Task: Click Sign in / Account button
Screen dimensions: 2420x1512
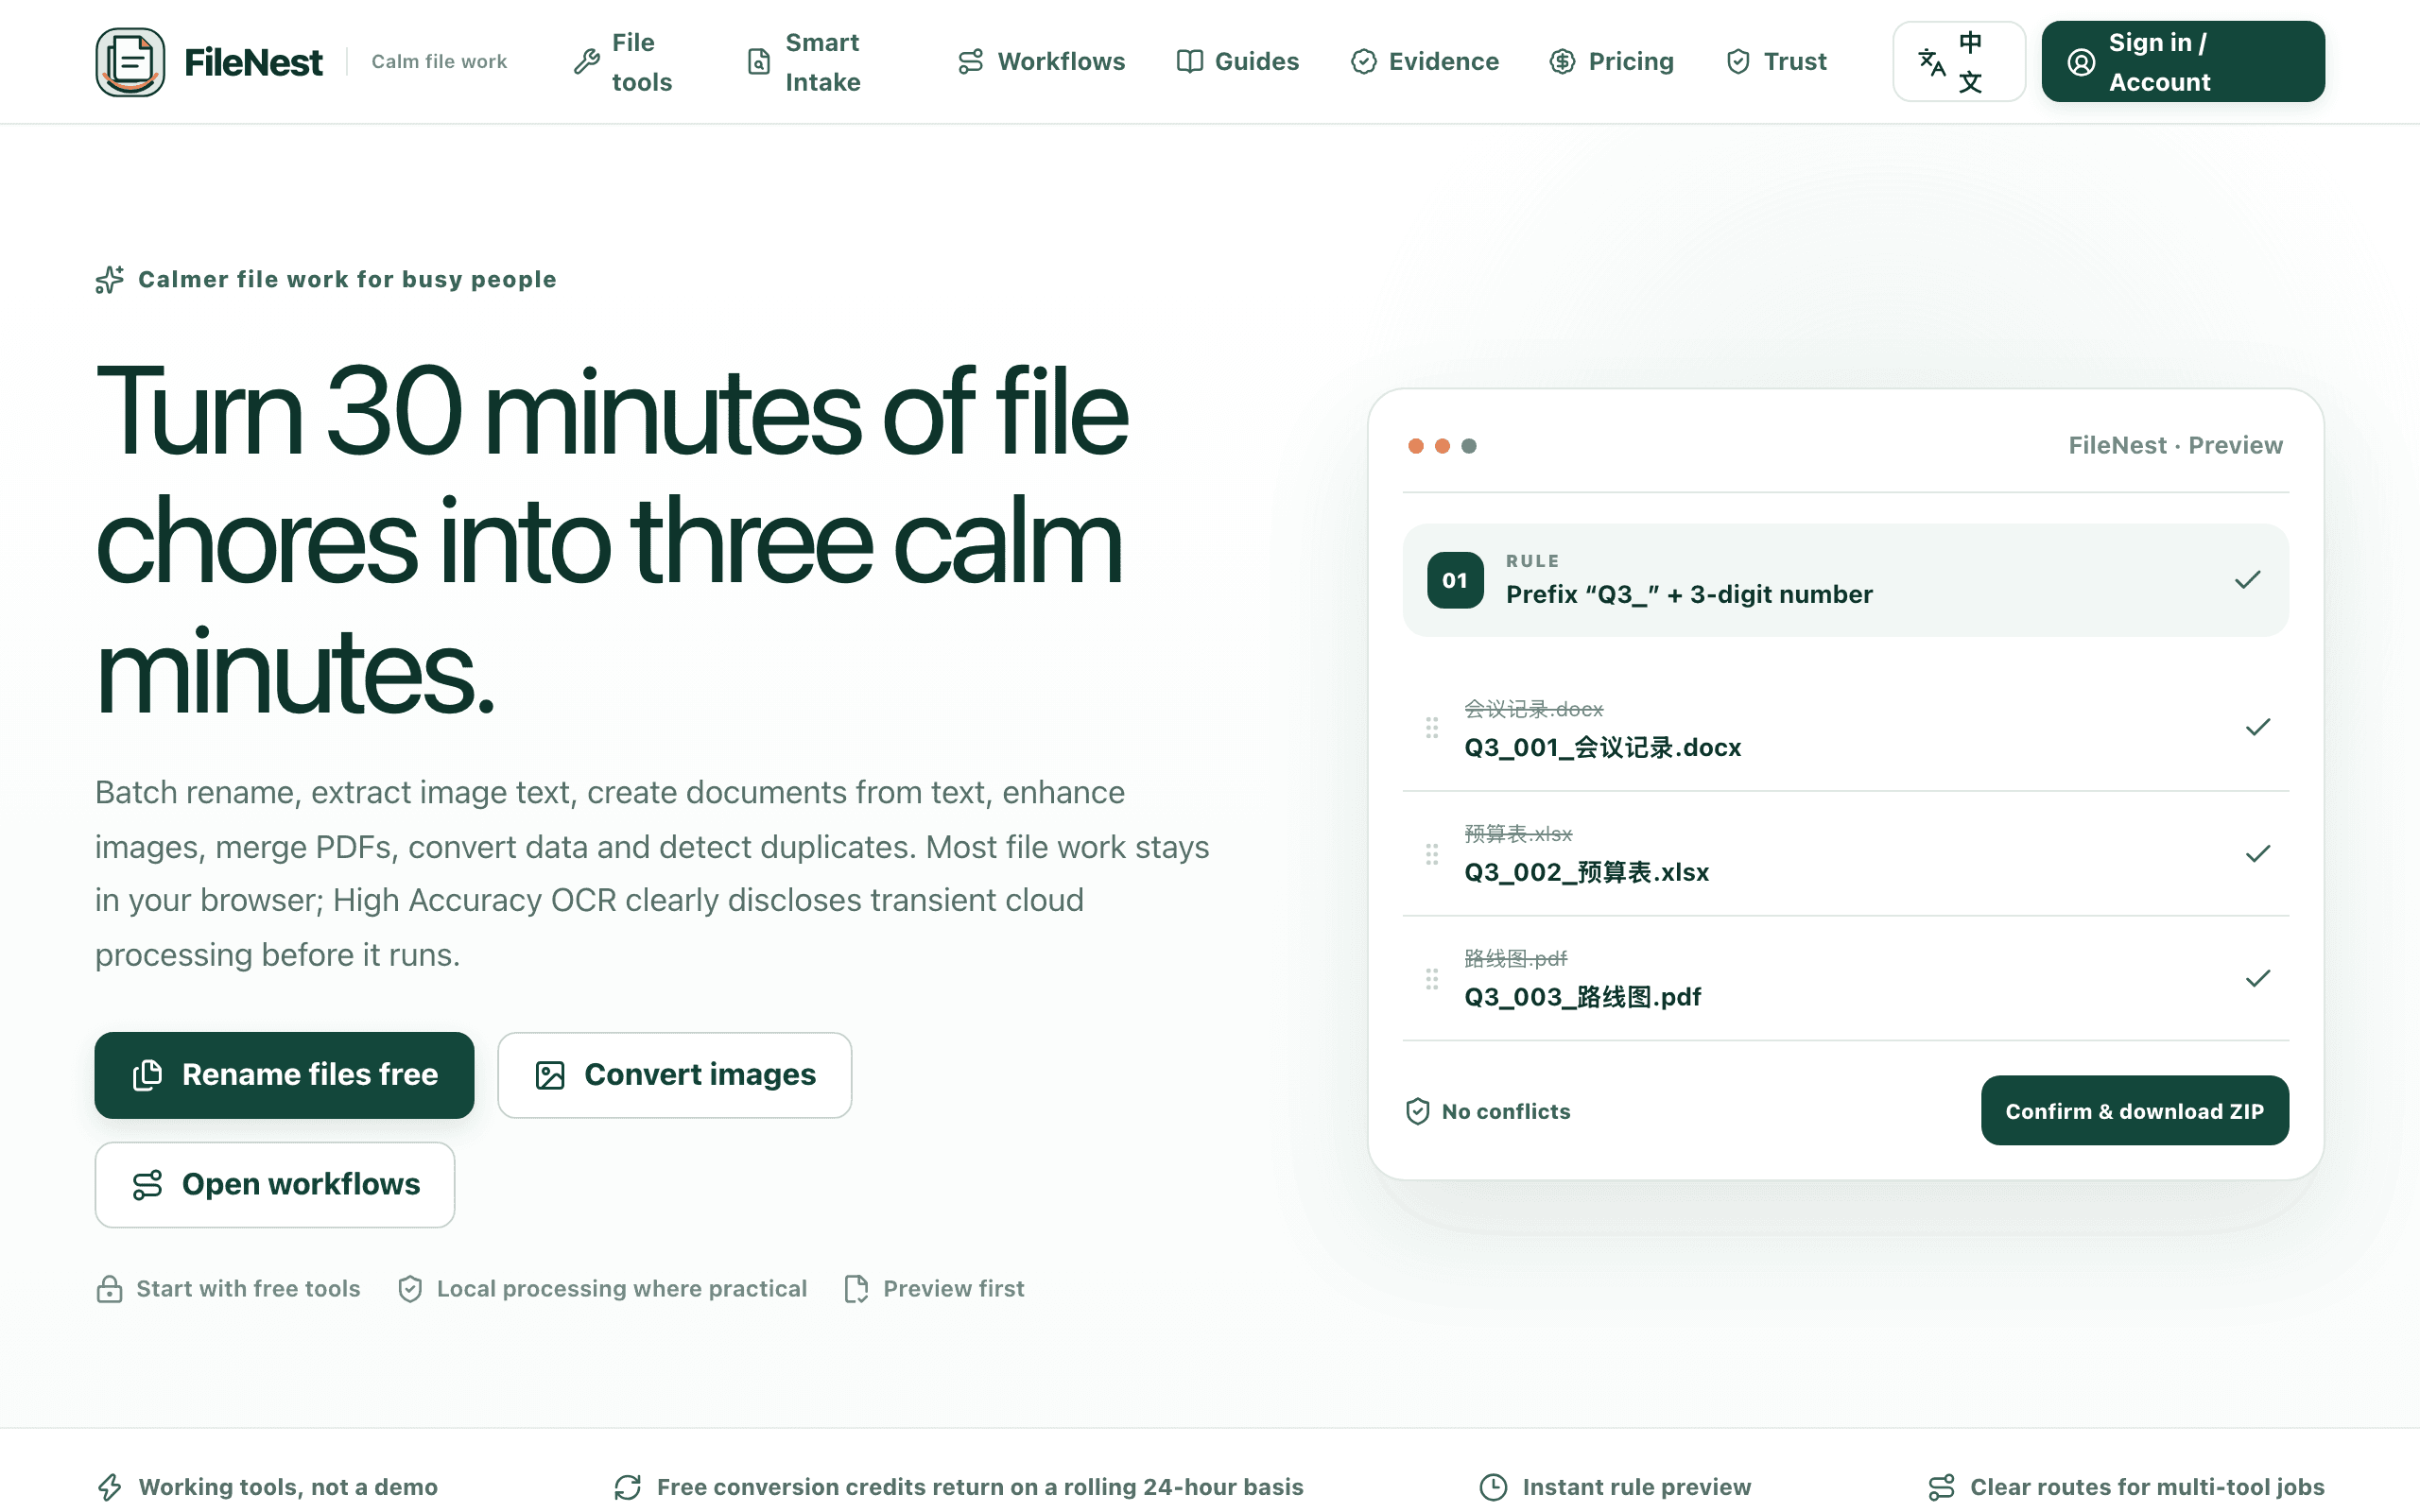Action: (2183, 62)
